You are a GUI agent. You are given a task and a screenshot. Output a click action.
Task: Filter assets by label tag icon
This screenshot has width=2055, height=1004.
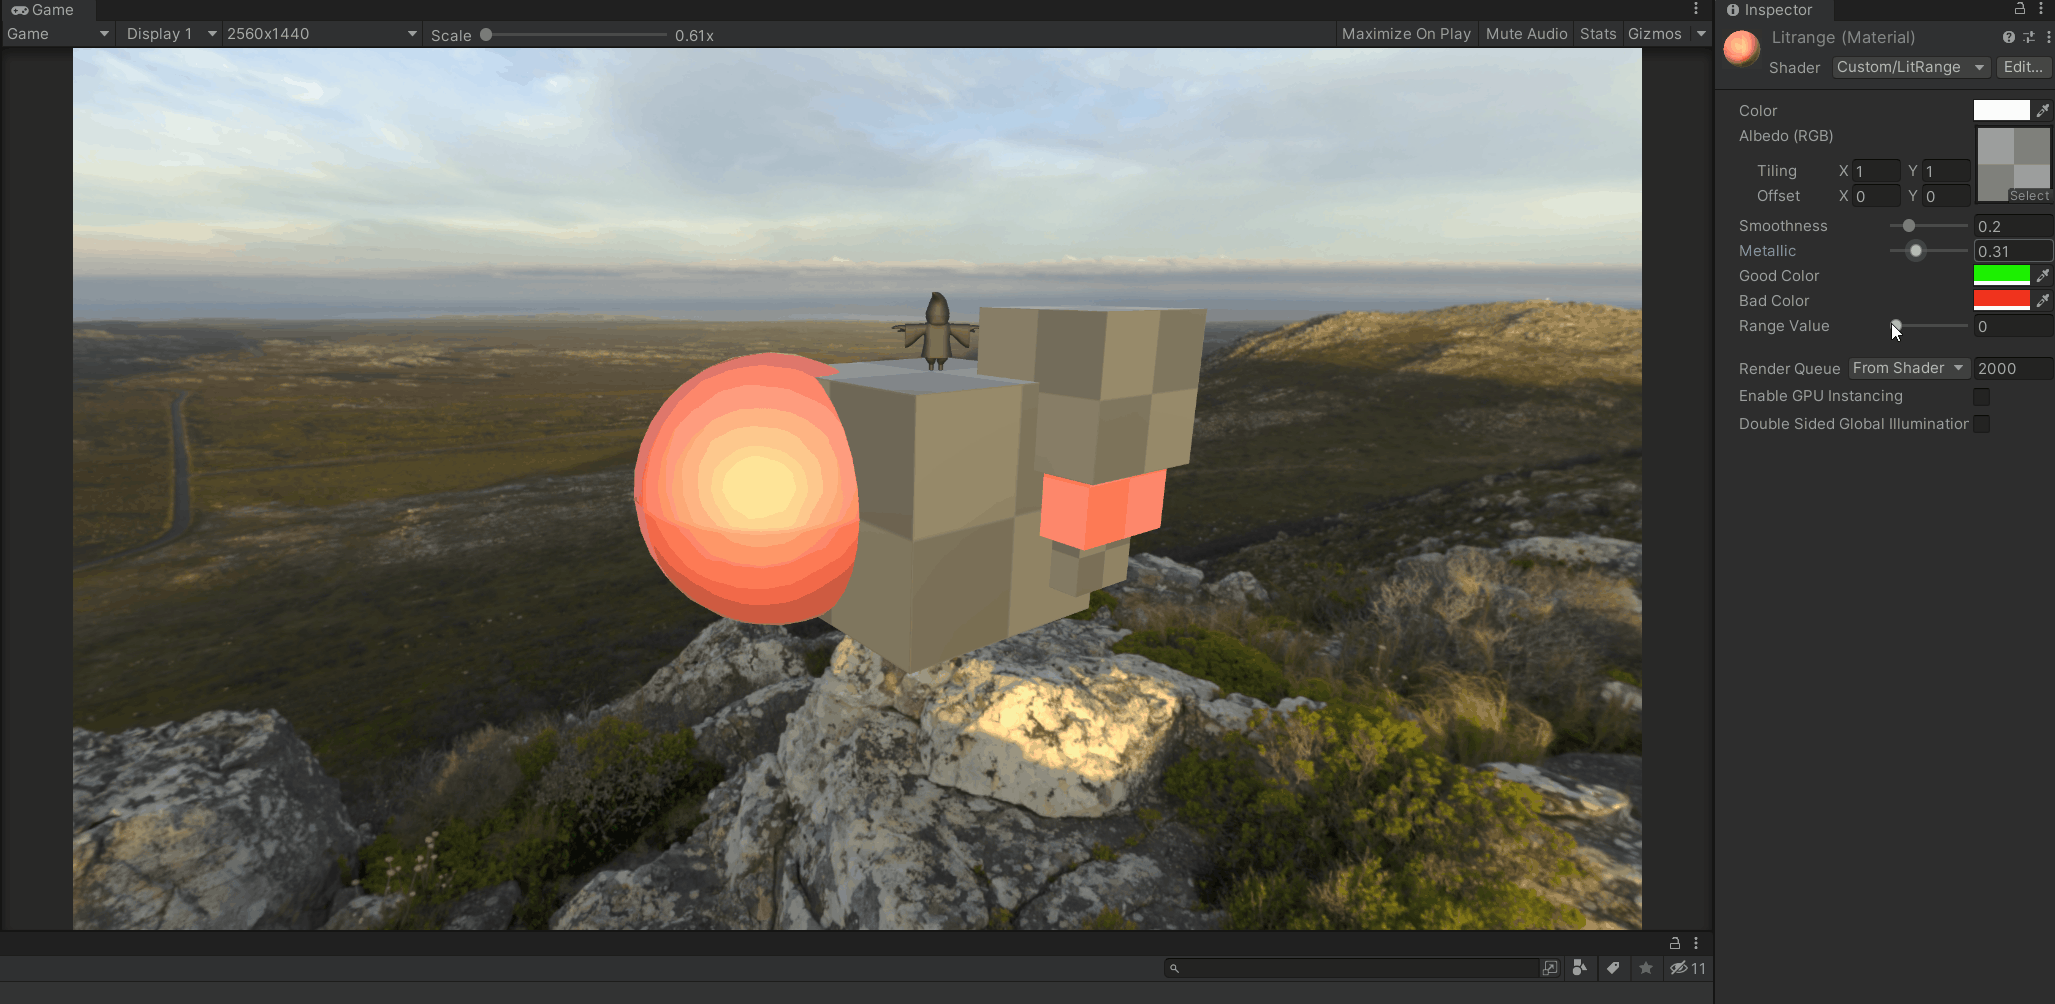click(x=1613, y=968)
